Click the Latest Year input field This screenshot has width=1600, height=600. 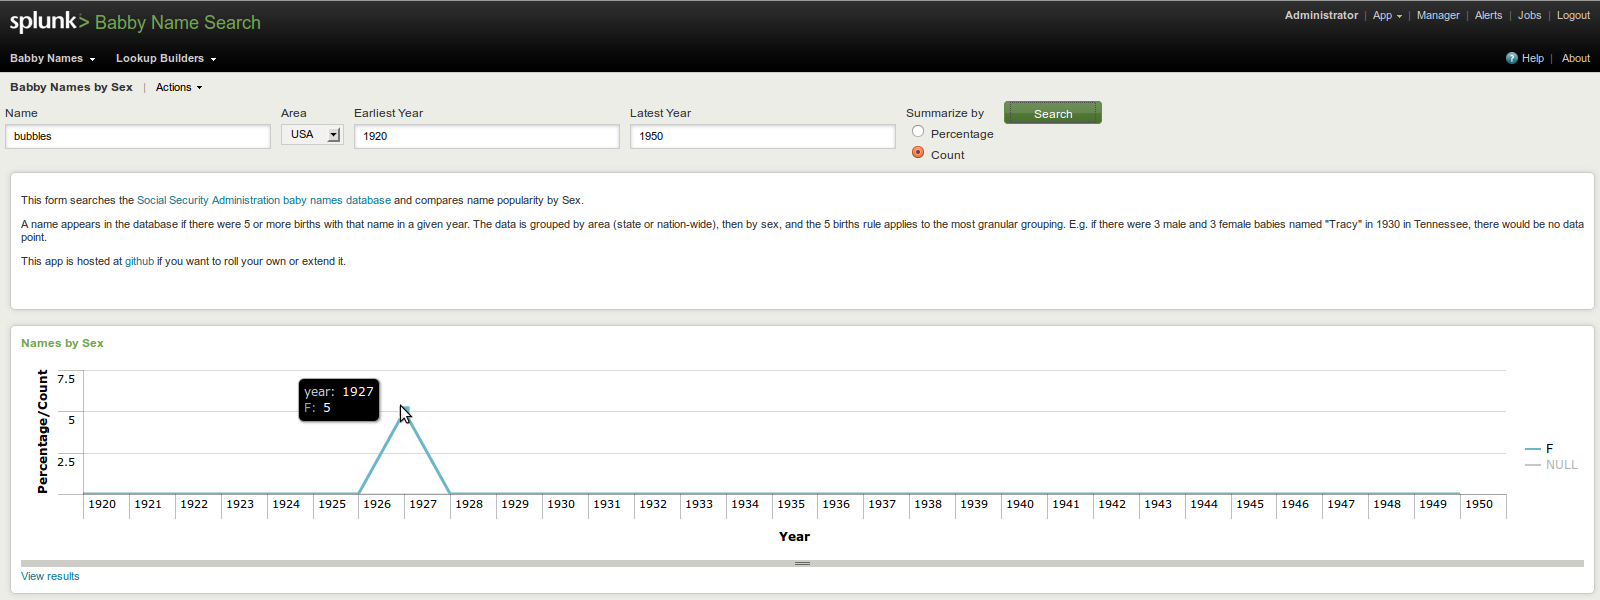(762, 136)
